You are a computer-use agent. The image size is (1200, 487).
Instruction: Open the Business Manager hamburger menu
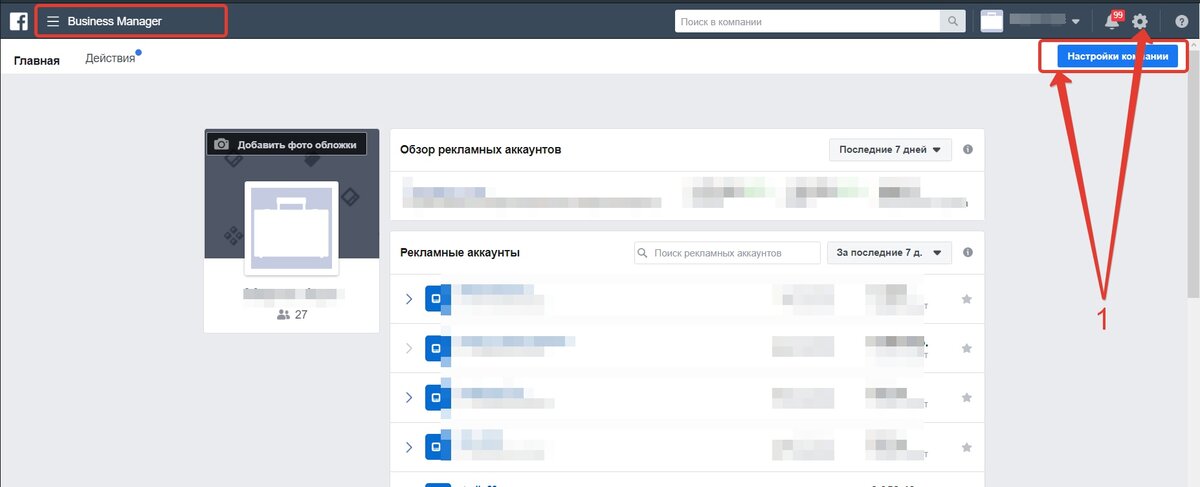pos(53,21)
